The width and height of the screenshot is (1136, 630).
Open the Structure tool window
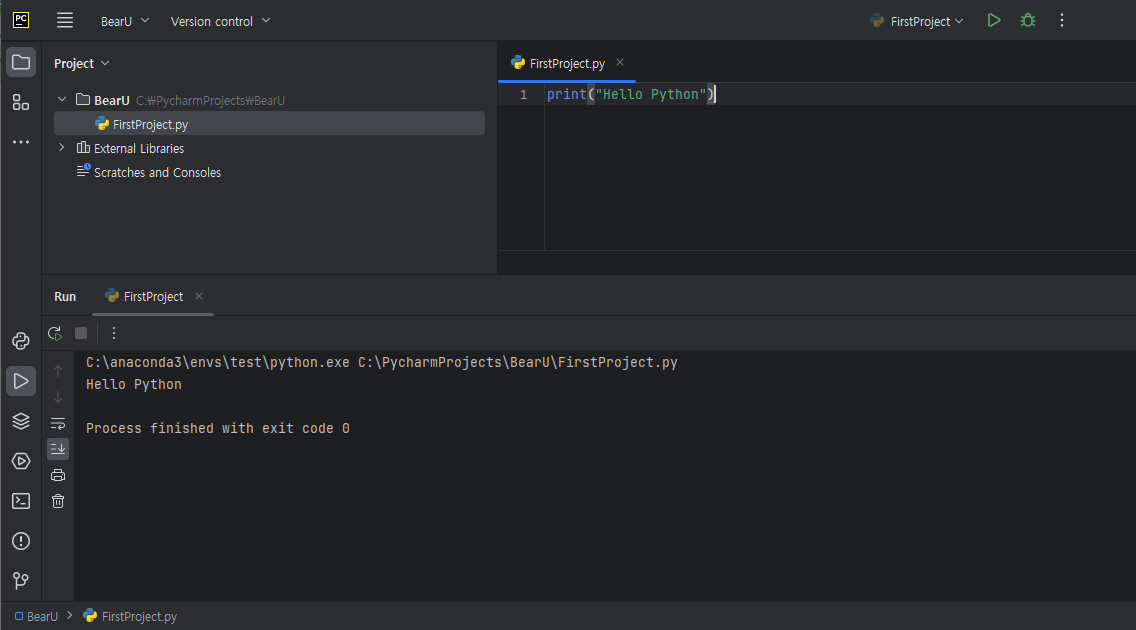(21, 102)
